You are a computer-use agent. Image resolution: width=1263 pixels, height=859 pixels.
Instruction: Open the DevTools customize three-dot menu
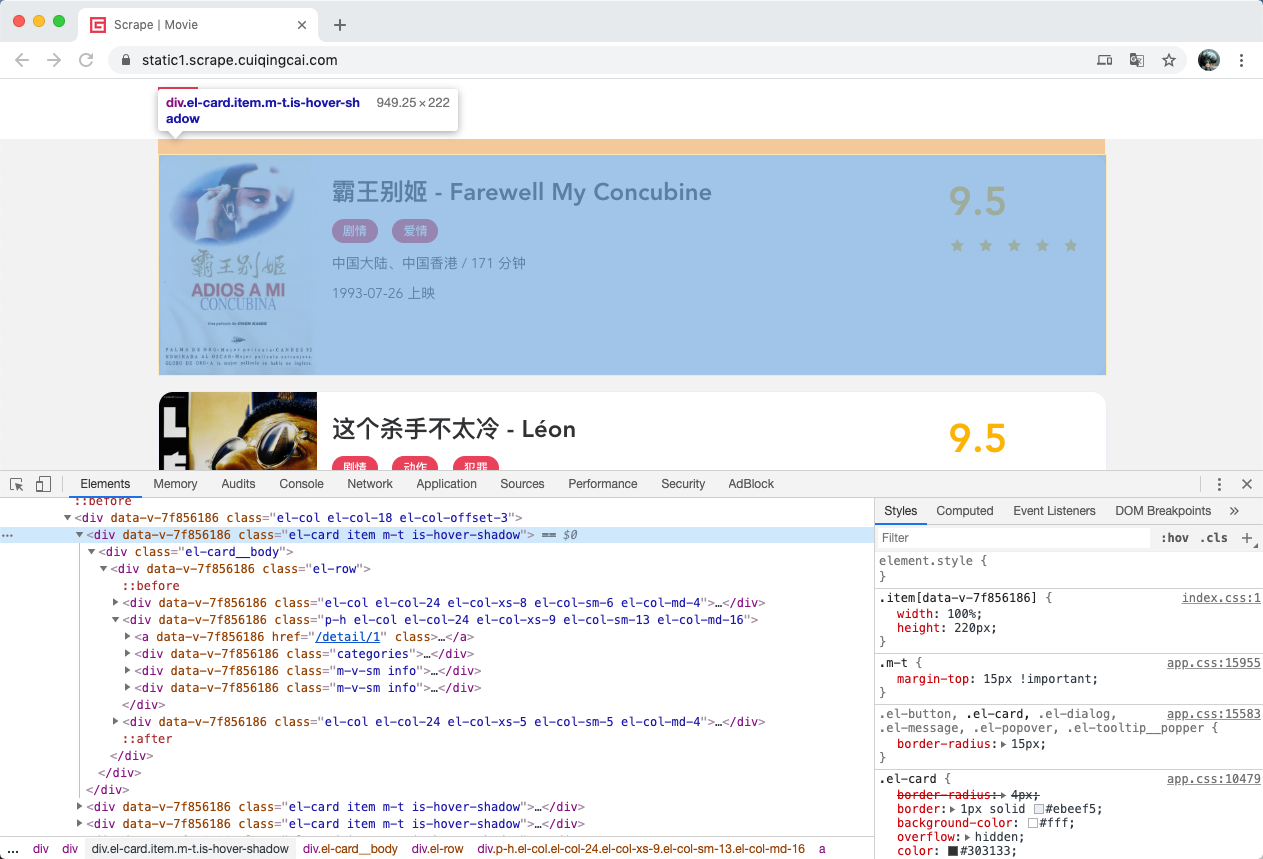[1219, 484]
